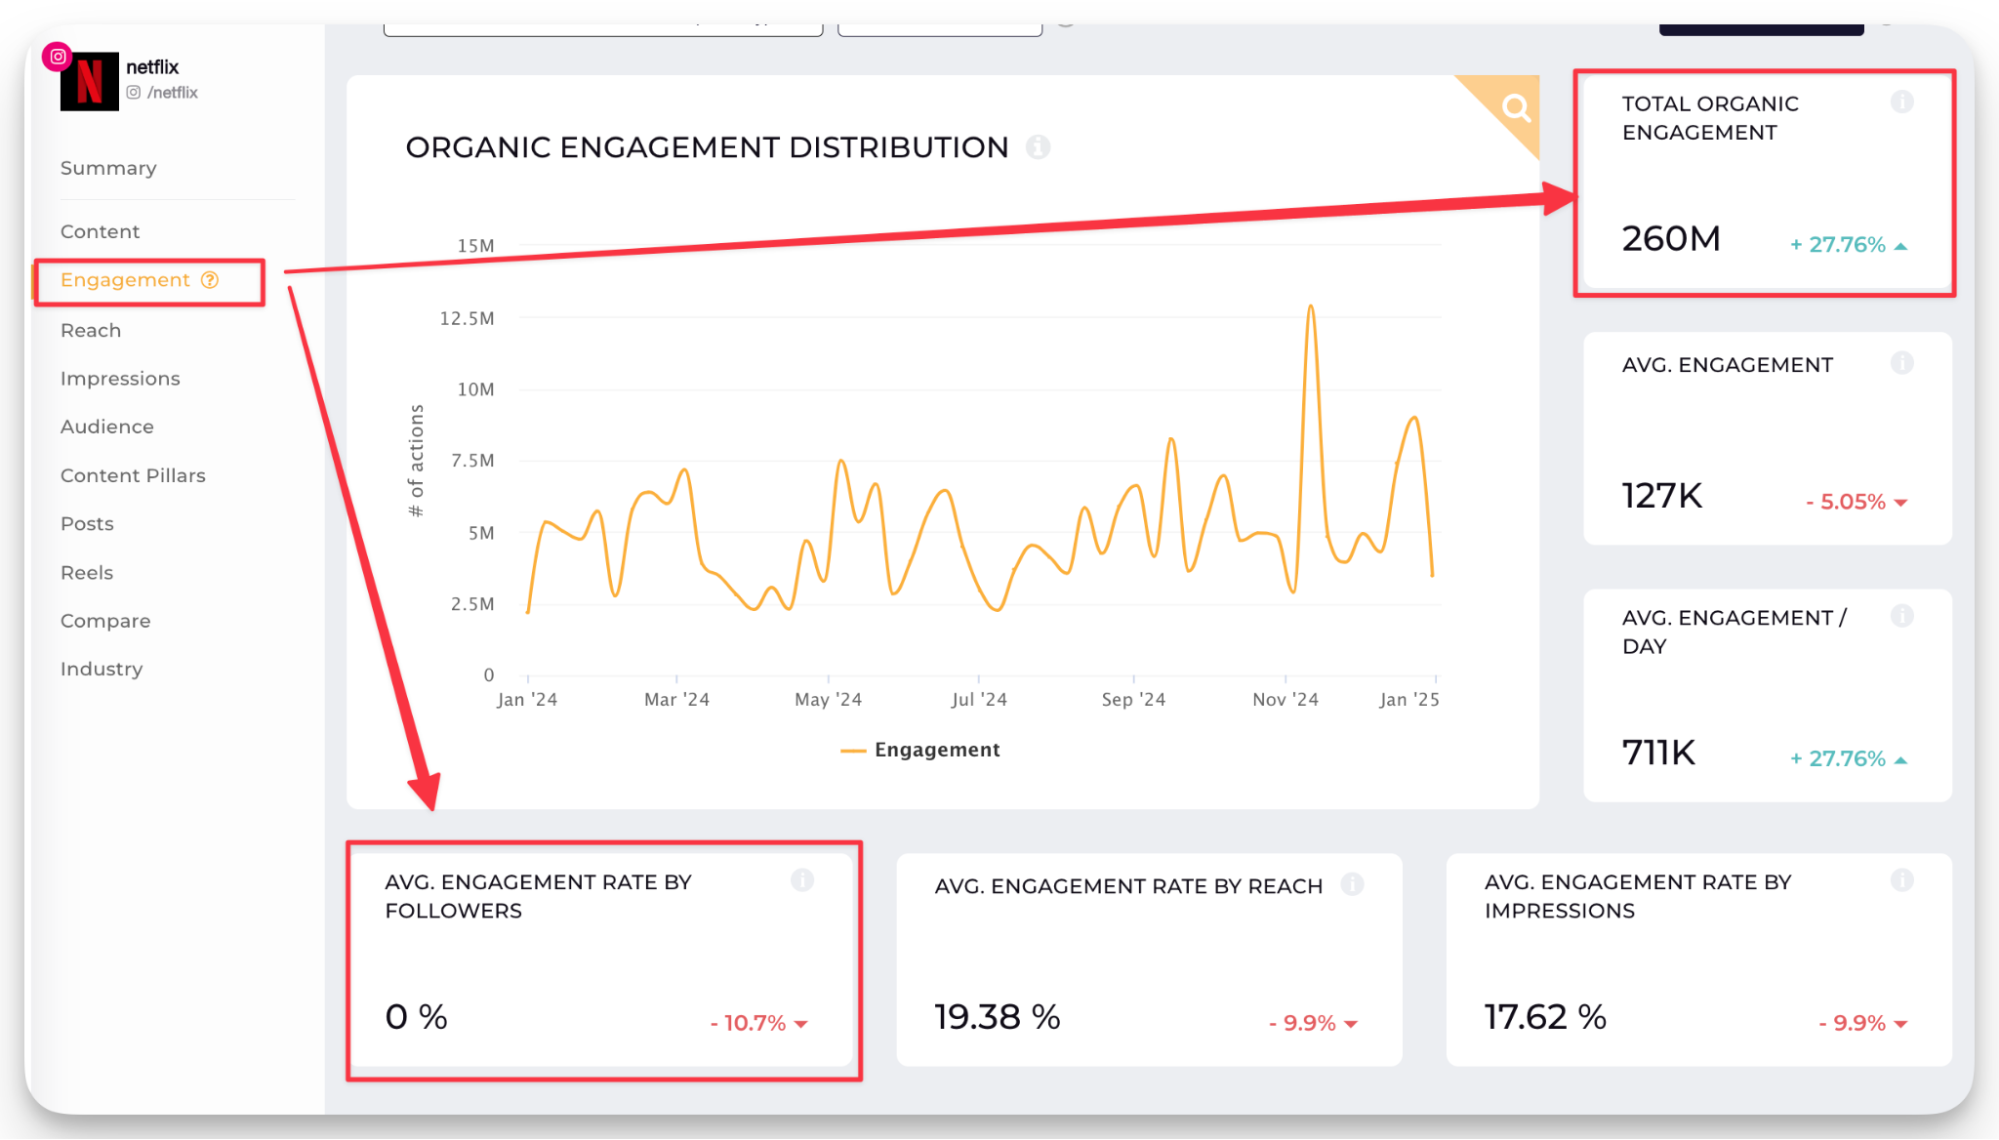1999x1140 pixels.
Task: Click info icon on Engagement Rate by Impressions
Action: tap(1902, 880)
